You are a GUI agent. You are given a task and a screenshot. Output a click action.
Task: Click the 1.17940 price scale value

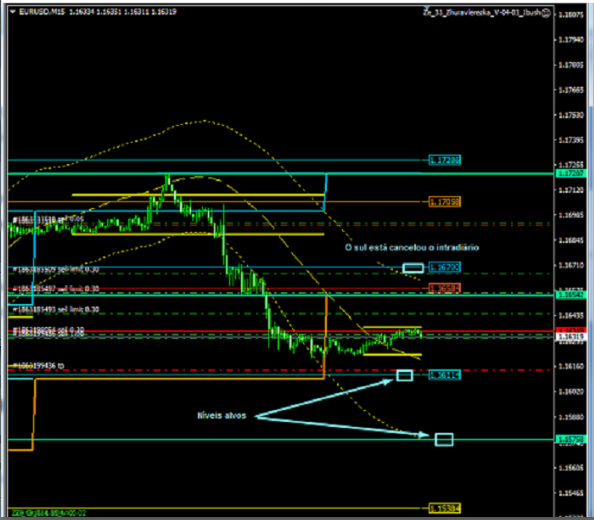pyautogui.click(x=571, y=39)
